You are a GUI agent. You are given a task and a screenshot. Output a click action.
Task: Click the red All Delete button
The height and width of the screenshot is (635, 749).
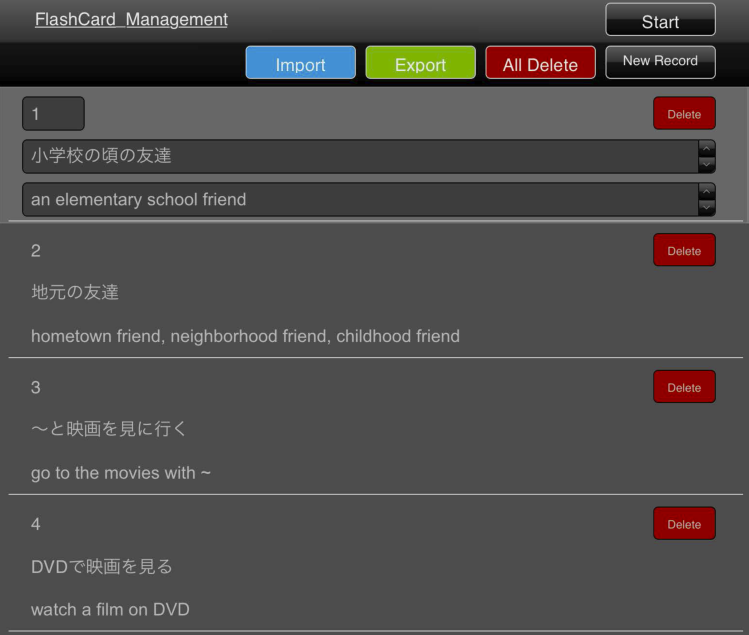(540, 63)
